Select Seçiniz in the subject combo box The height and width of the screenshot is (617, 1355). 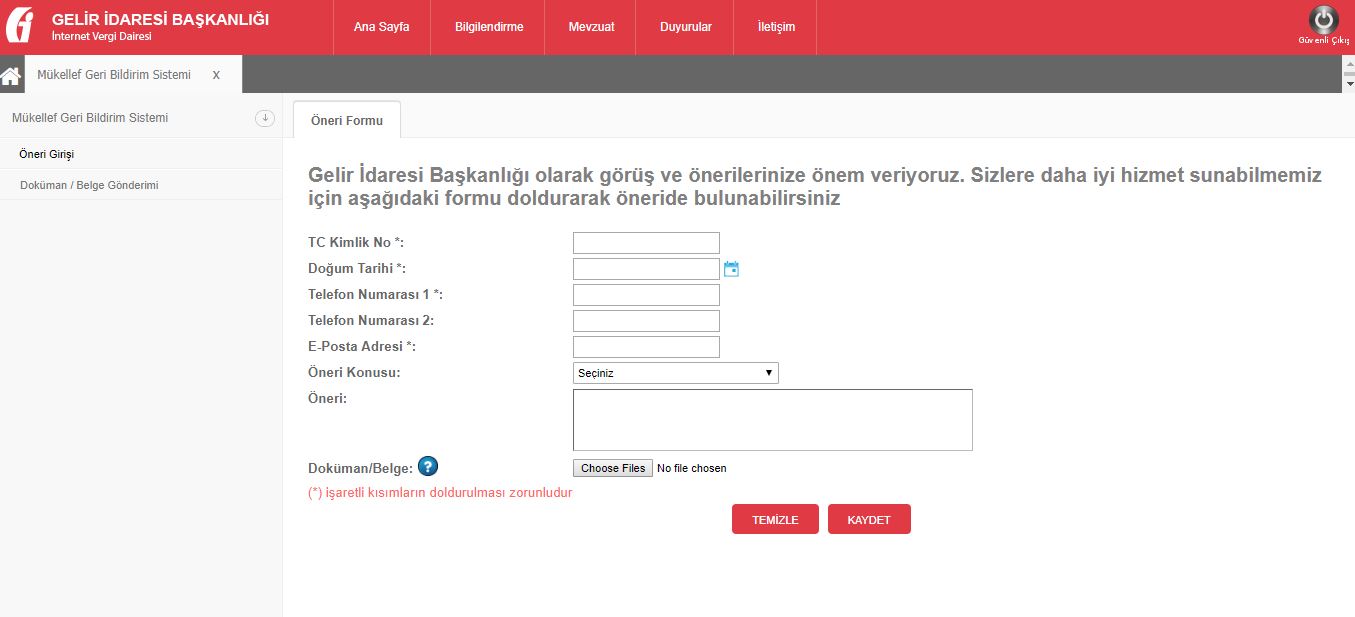675,372
